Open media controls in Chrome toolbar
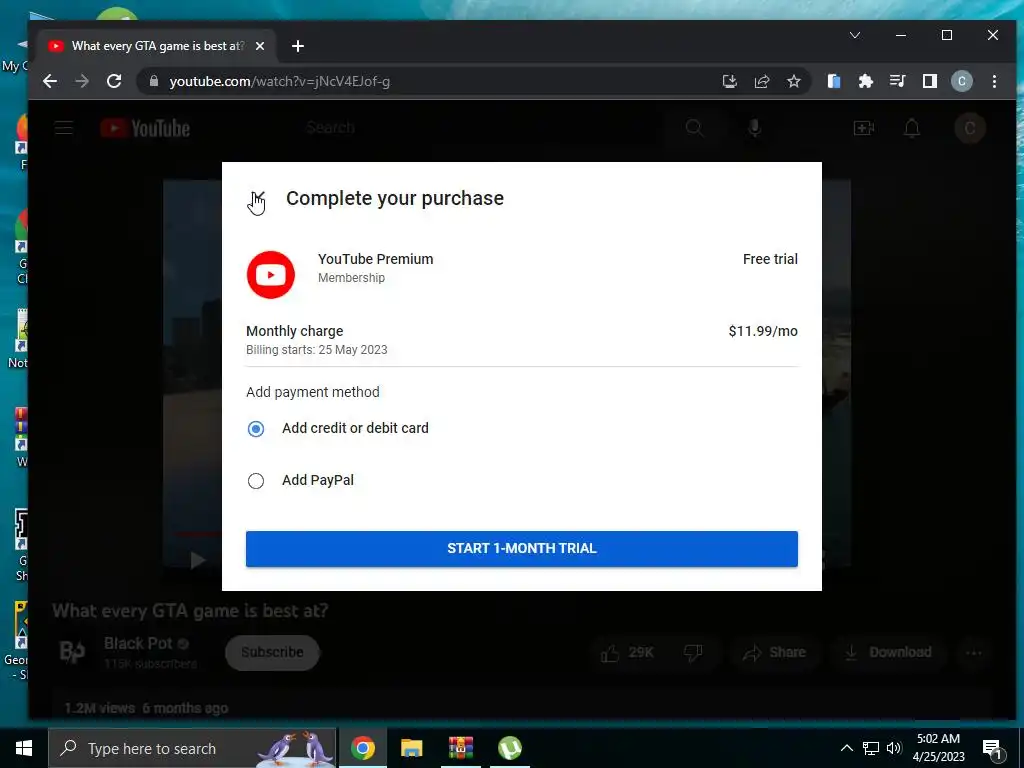 [x=897, y=82]
